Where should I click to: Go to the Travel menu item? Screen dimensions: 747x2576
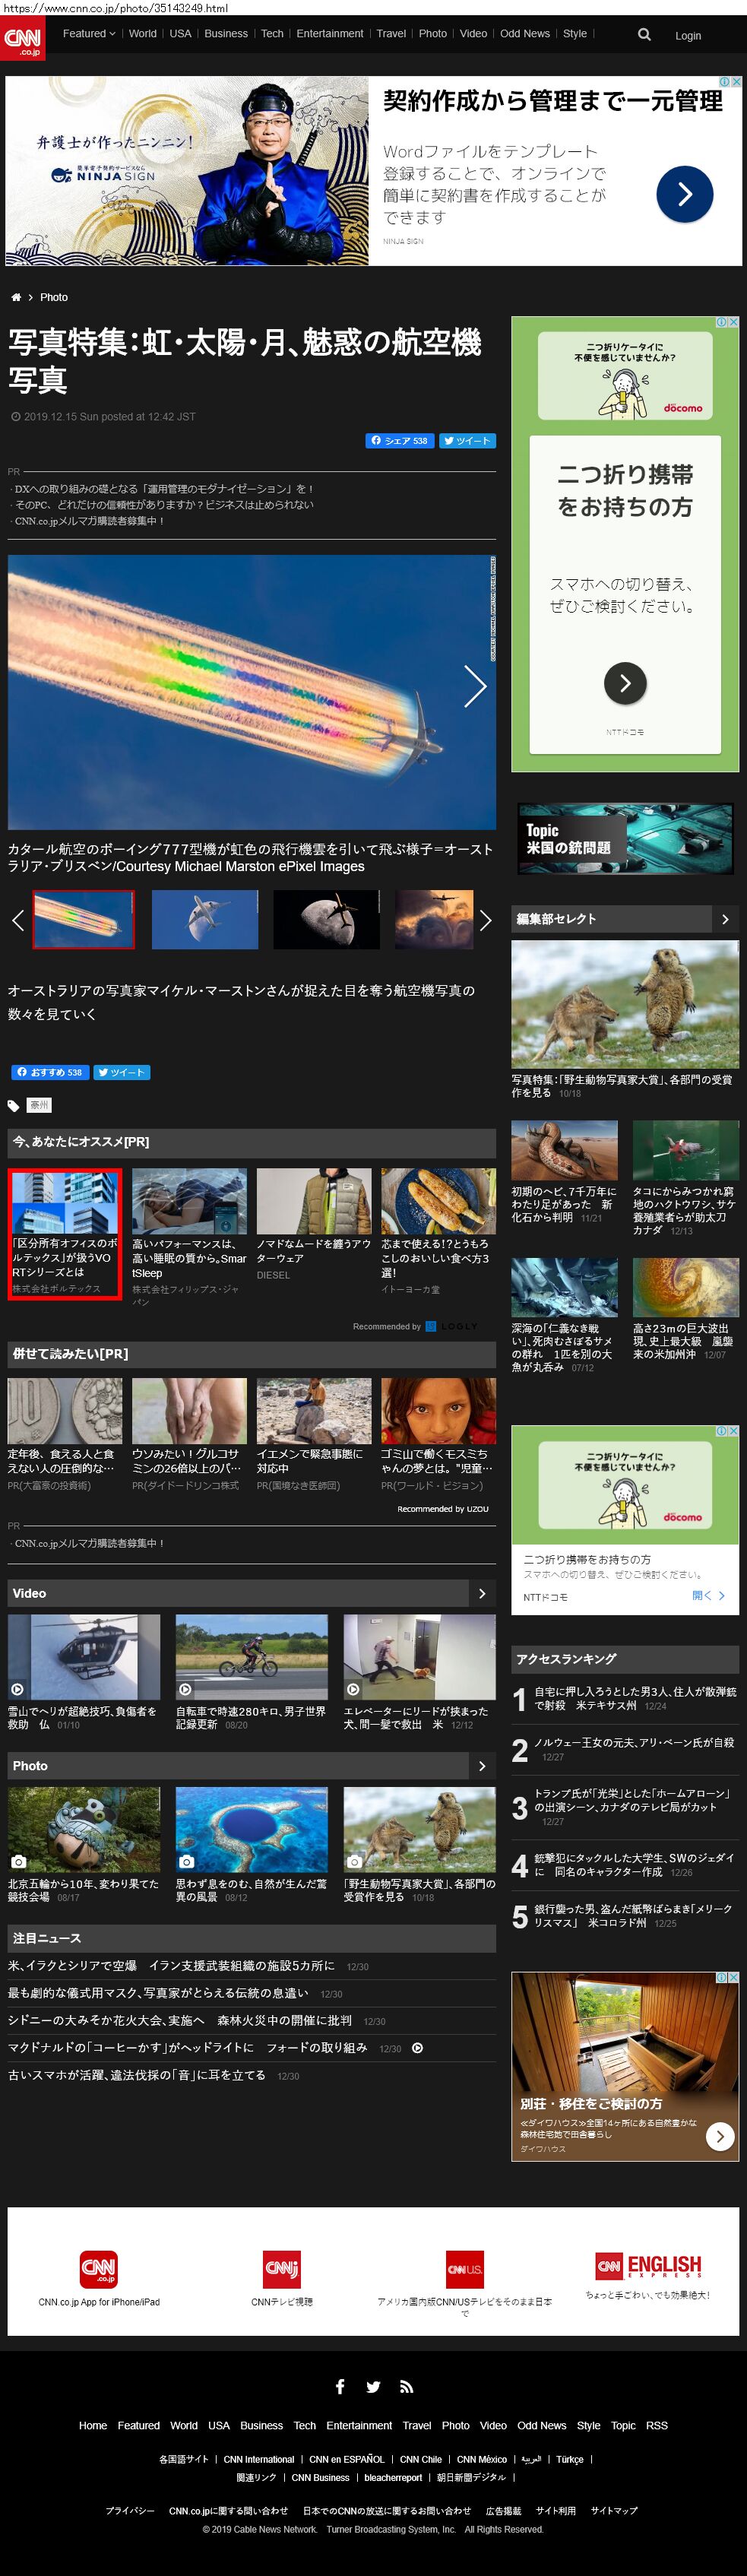click(390, 34)
